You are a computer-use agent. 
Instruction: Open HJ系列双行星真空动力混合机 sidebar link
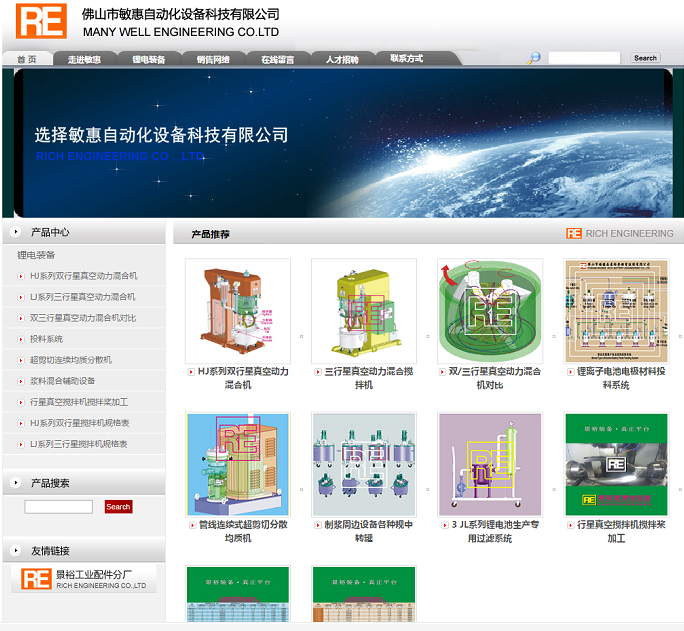pos(83,275)
